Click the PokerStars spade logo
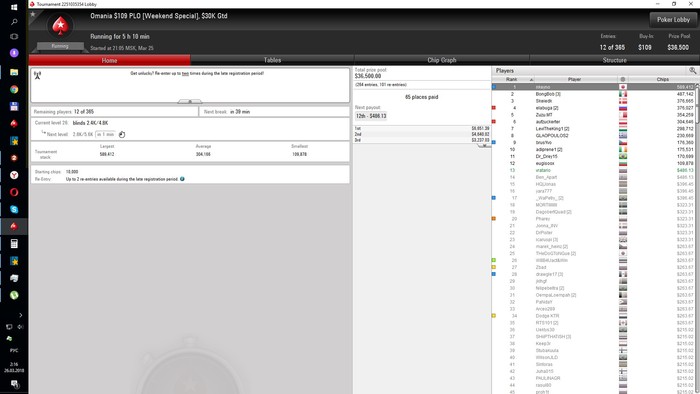Image resolution: width=700 pixels, height=394 pixels. coord(60,26)
